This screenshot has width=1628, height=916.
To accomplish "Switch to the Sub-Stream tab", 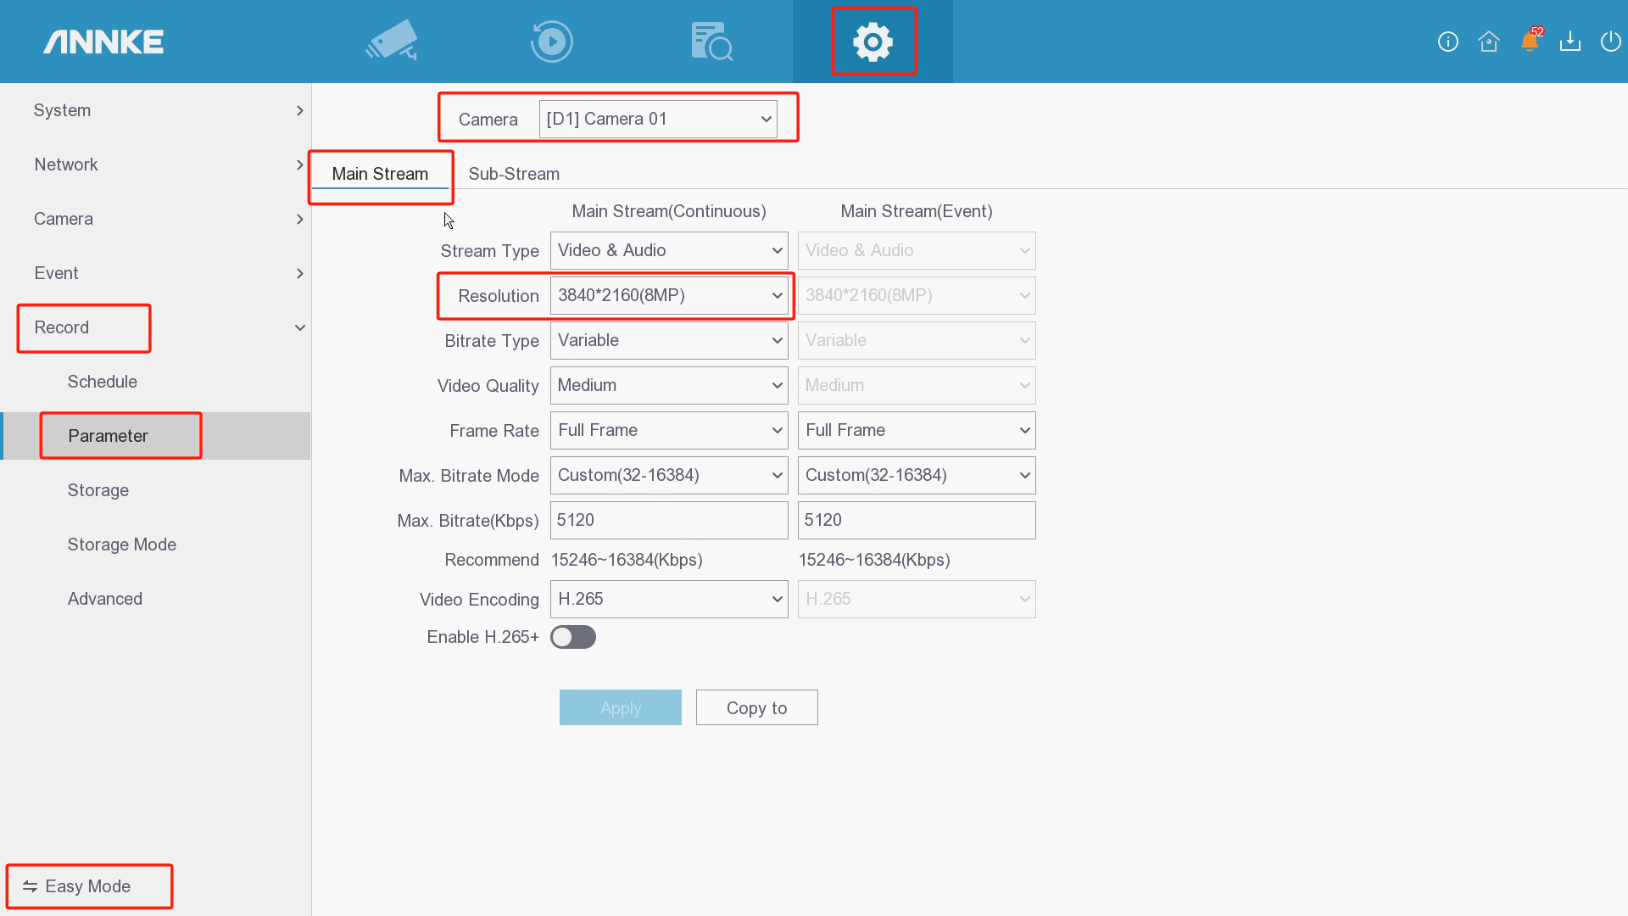I will click(x=514, y=174).
